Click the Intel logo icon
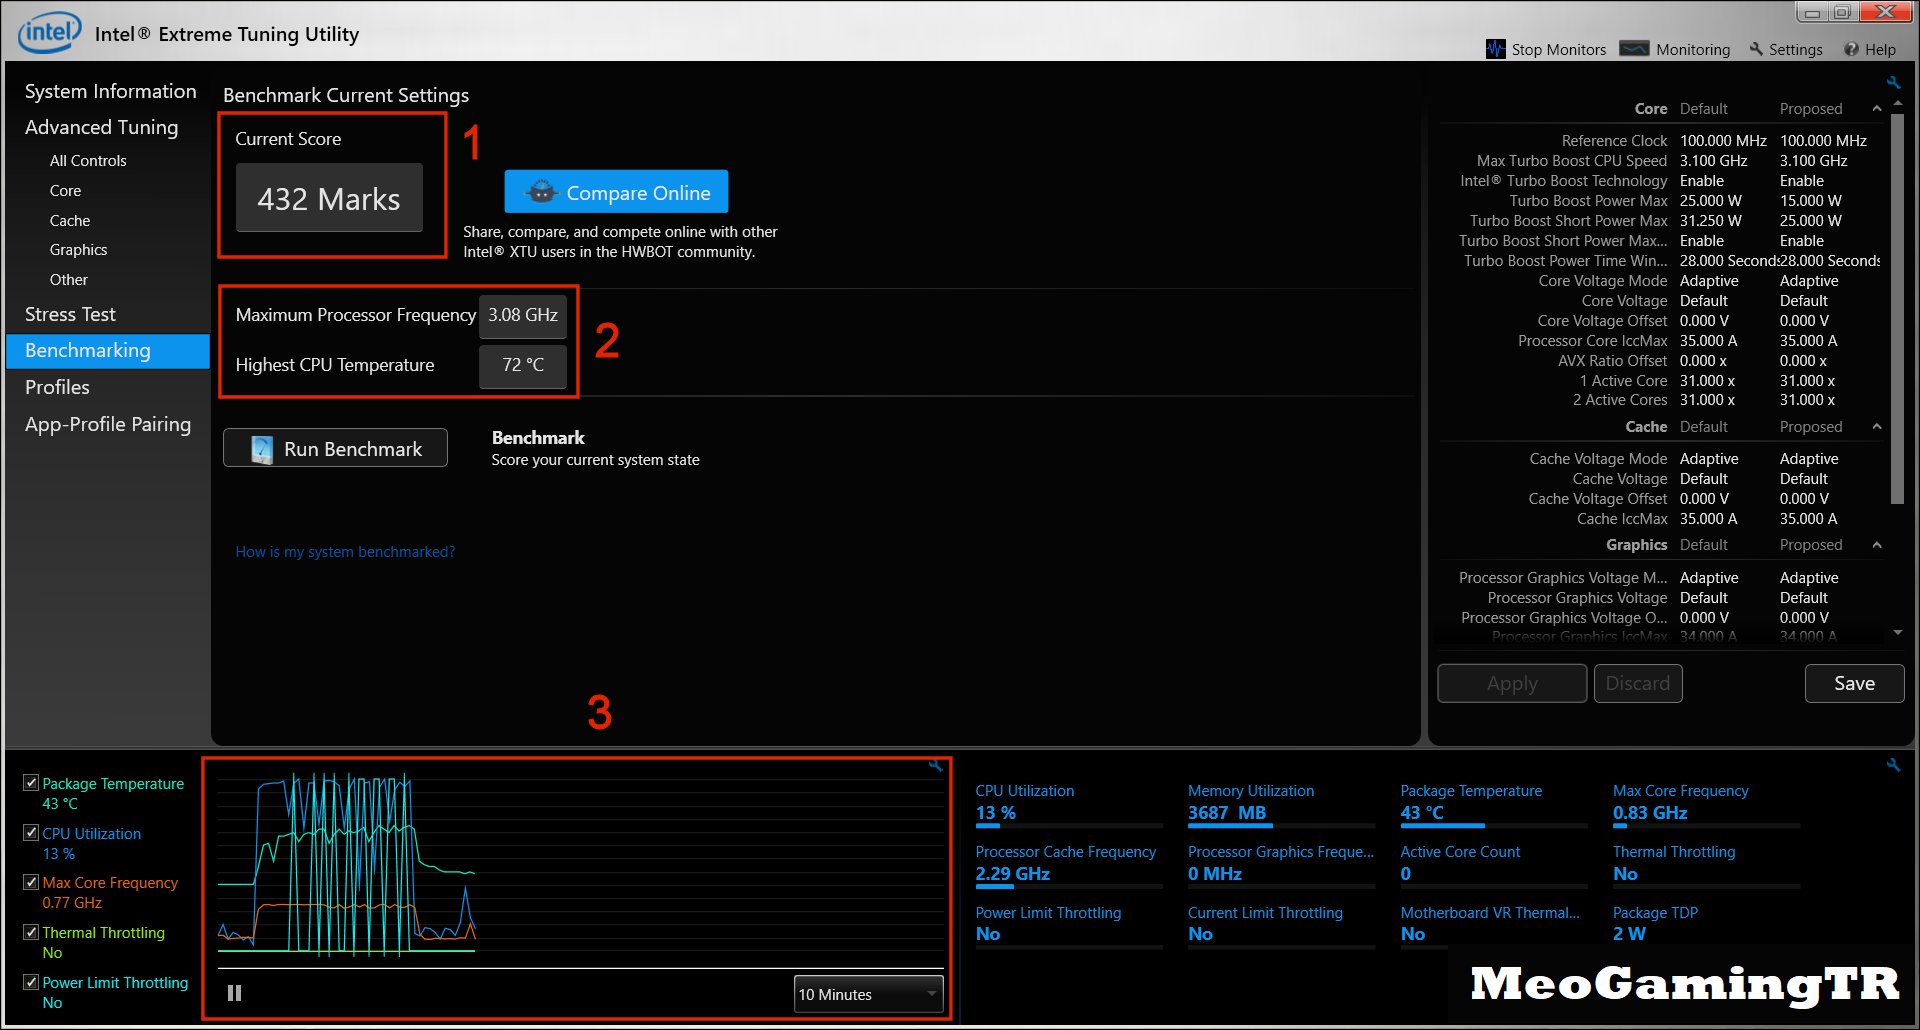 coord(50,32)
